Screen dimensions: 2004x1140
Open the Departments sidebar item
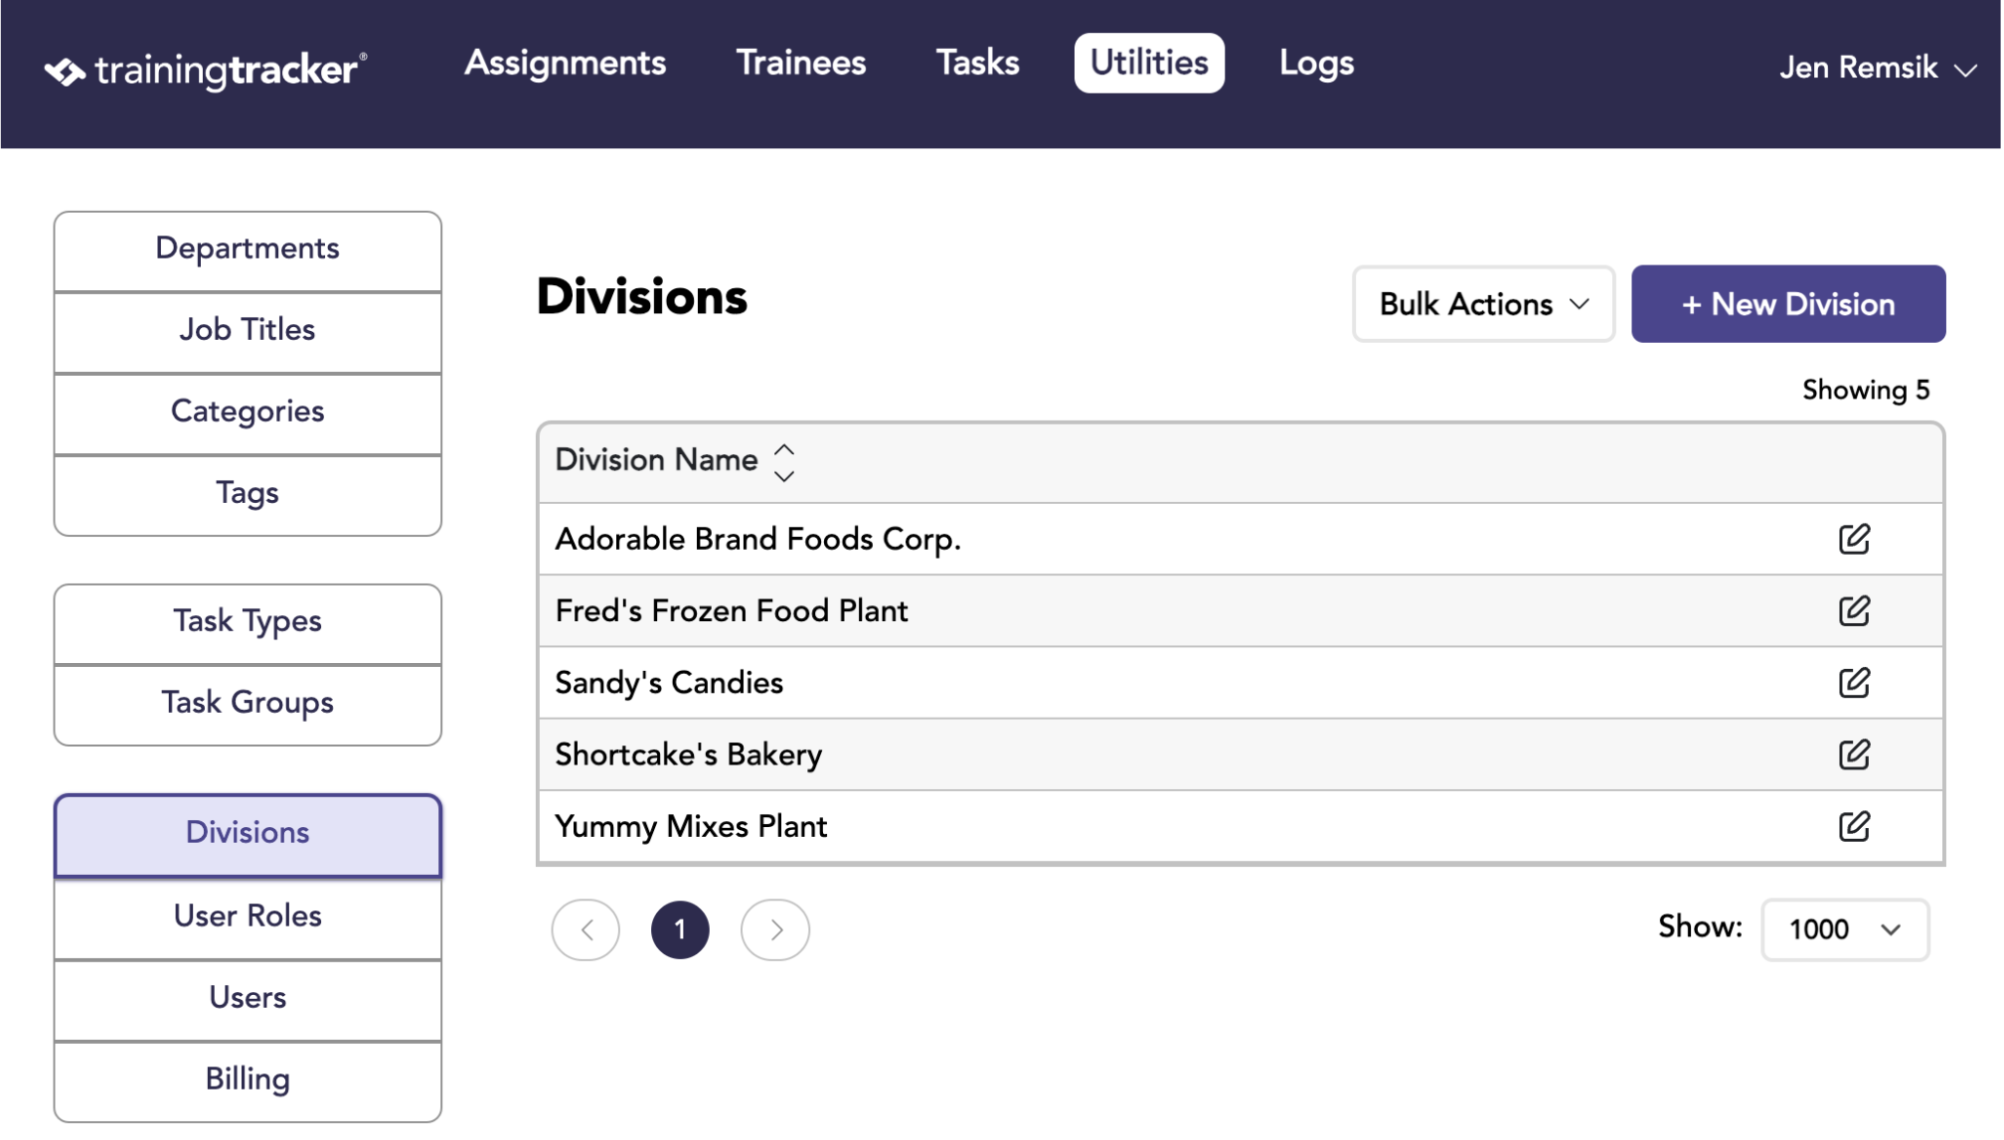(x=248, y=249)
